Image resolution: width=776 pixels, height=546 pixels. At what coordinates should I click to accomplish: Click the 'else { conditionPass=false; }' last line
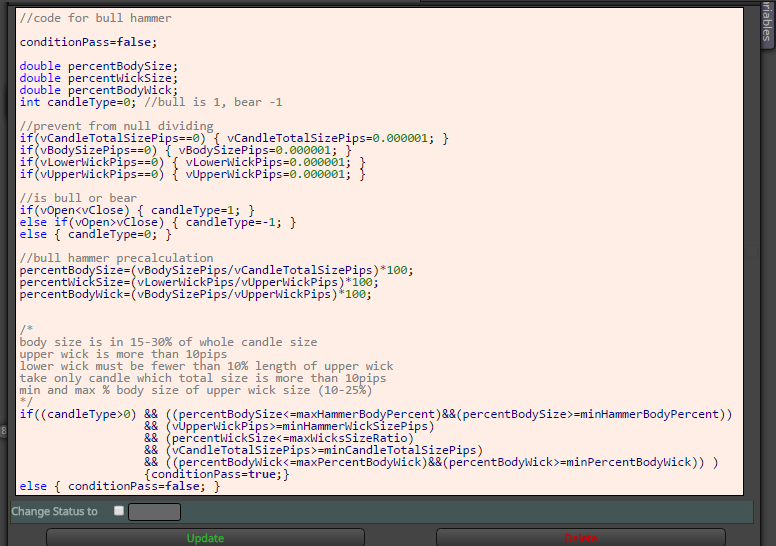120,486
